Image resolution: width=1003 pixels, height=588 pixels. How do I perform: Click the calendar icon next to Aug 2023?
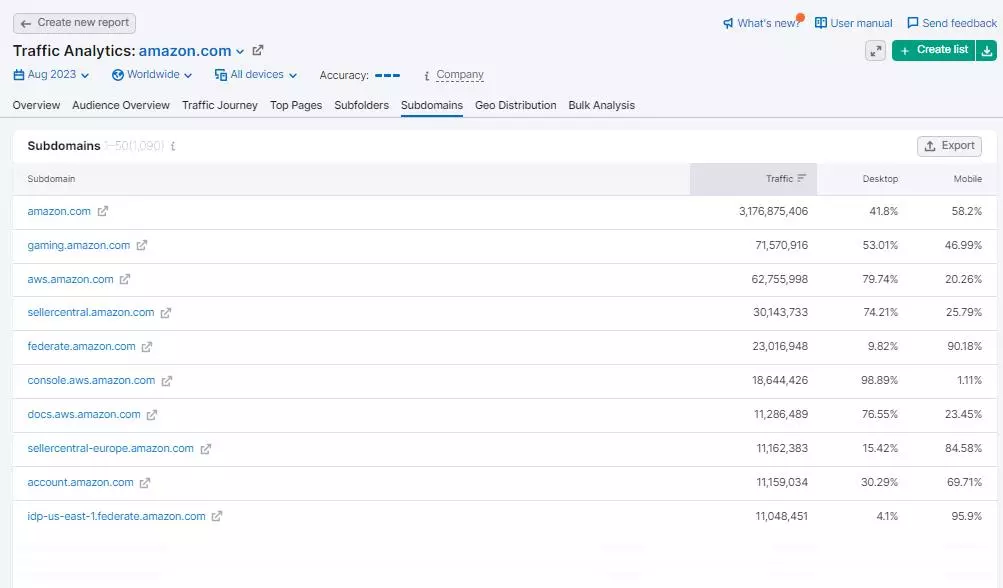(x=19, y=75)
